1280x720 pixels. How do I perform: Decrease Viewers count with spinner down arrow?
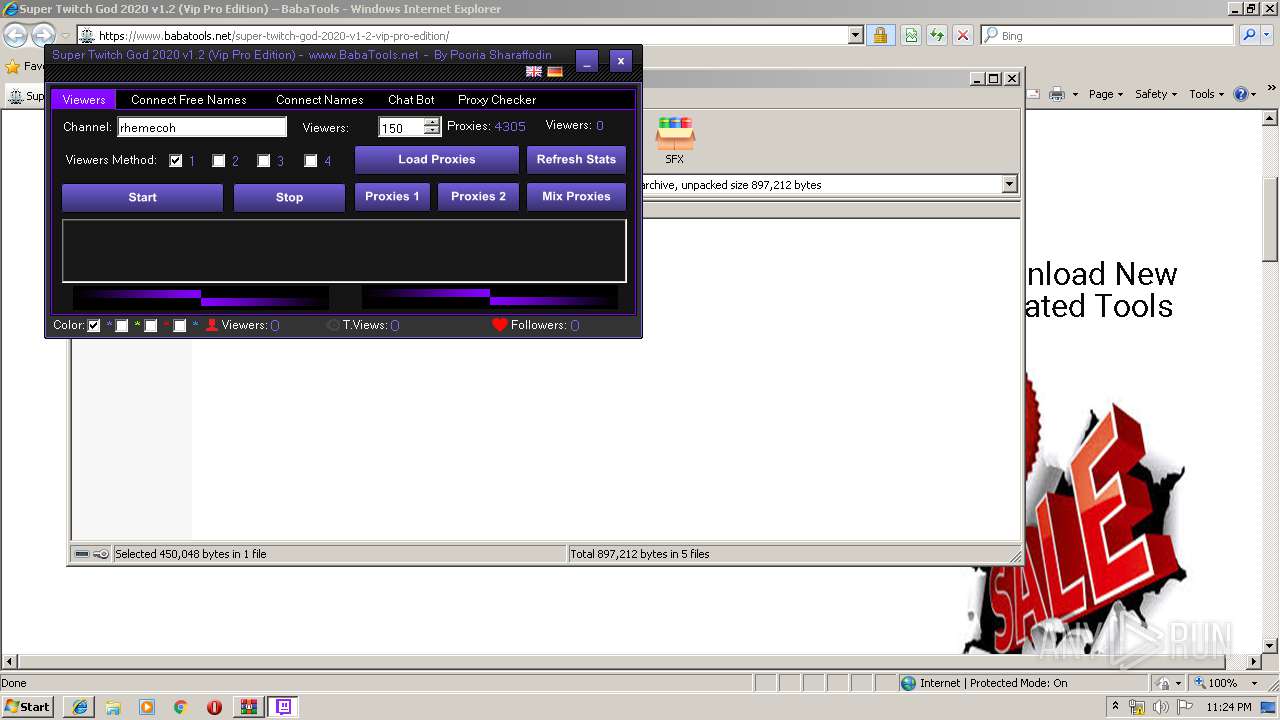432,131
